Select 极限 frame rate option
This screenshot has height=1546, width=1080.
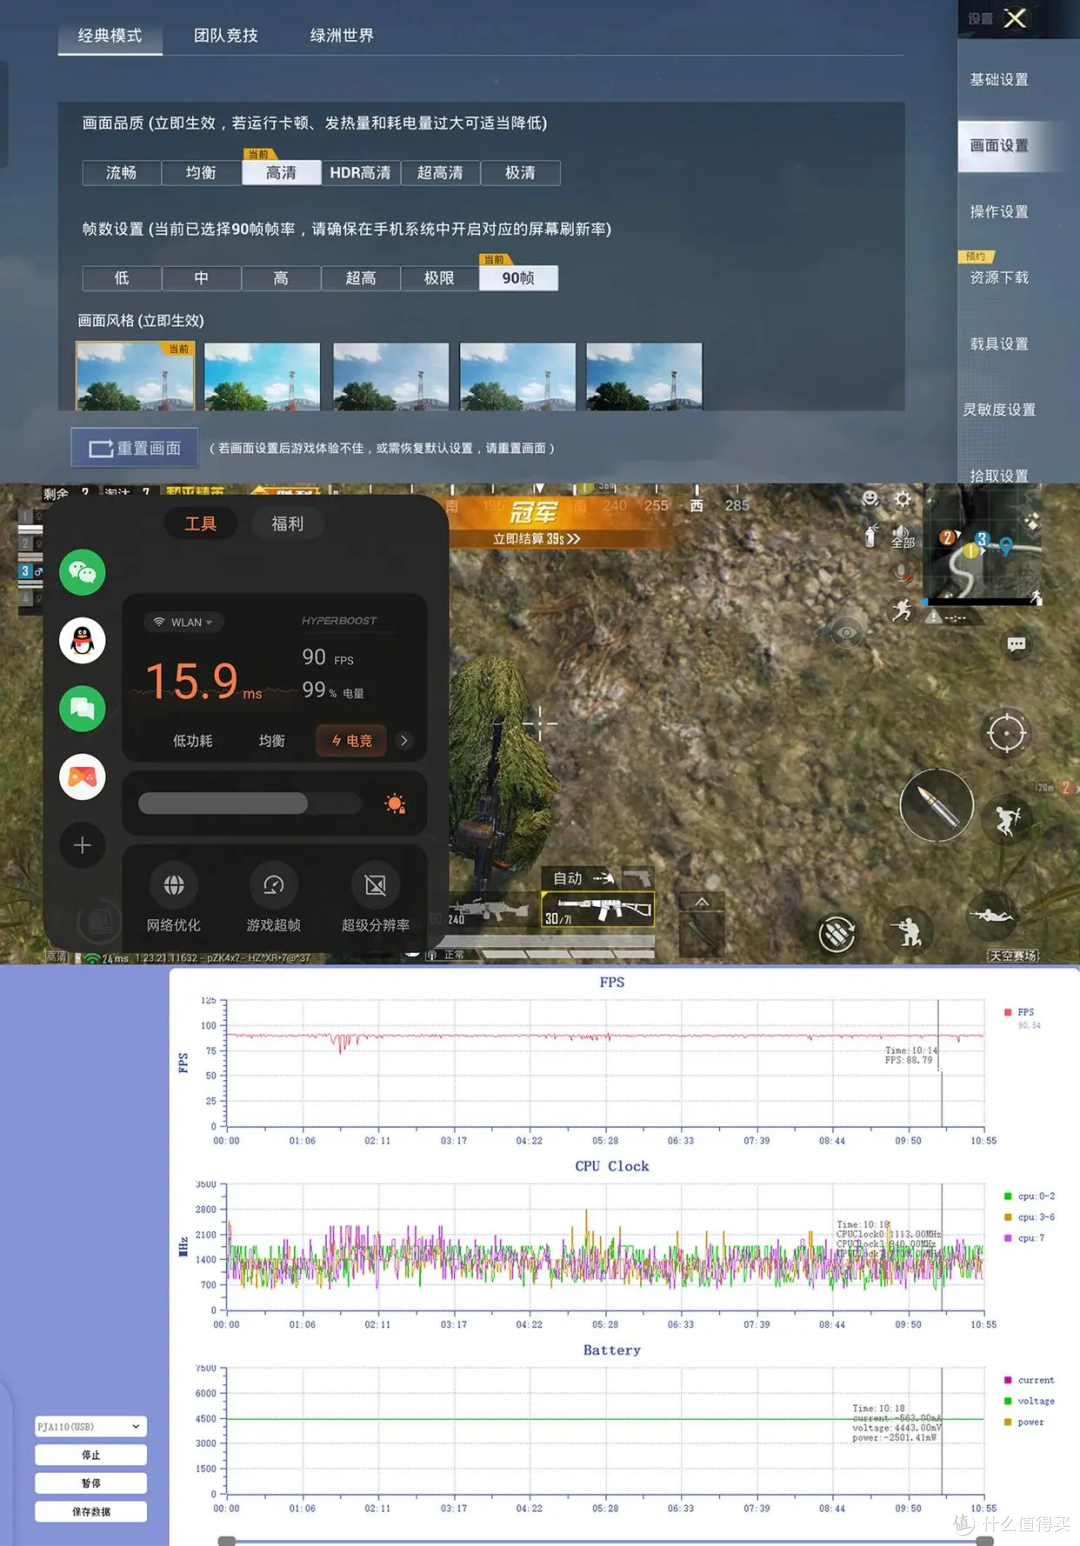pos(439,278)
